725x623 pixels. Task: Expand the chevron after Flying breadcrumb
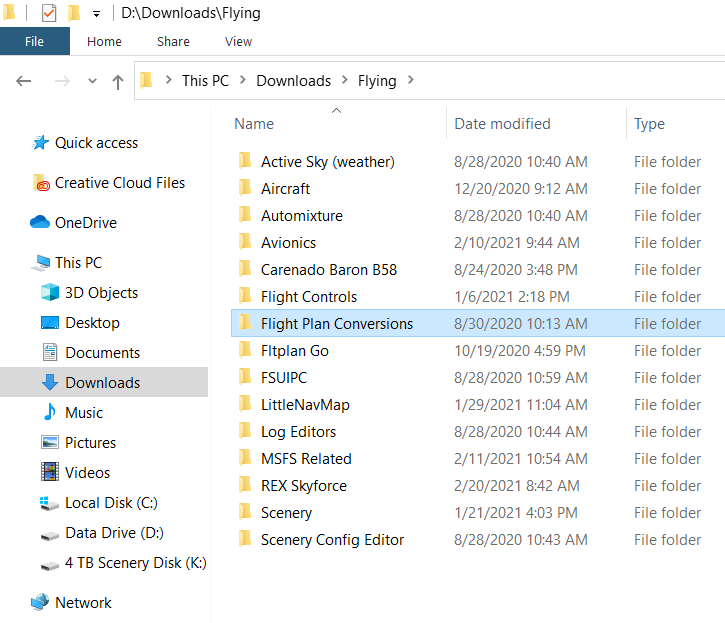coord(411,80)
